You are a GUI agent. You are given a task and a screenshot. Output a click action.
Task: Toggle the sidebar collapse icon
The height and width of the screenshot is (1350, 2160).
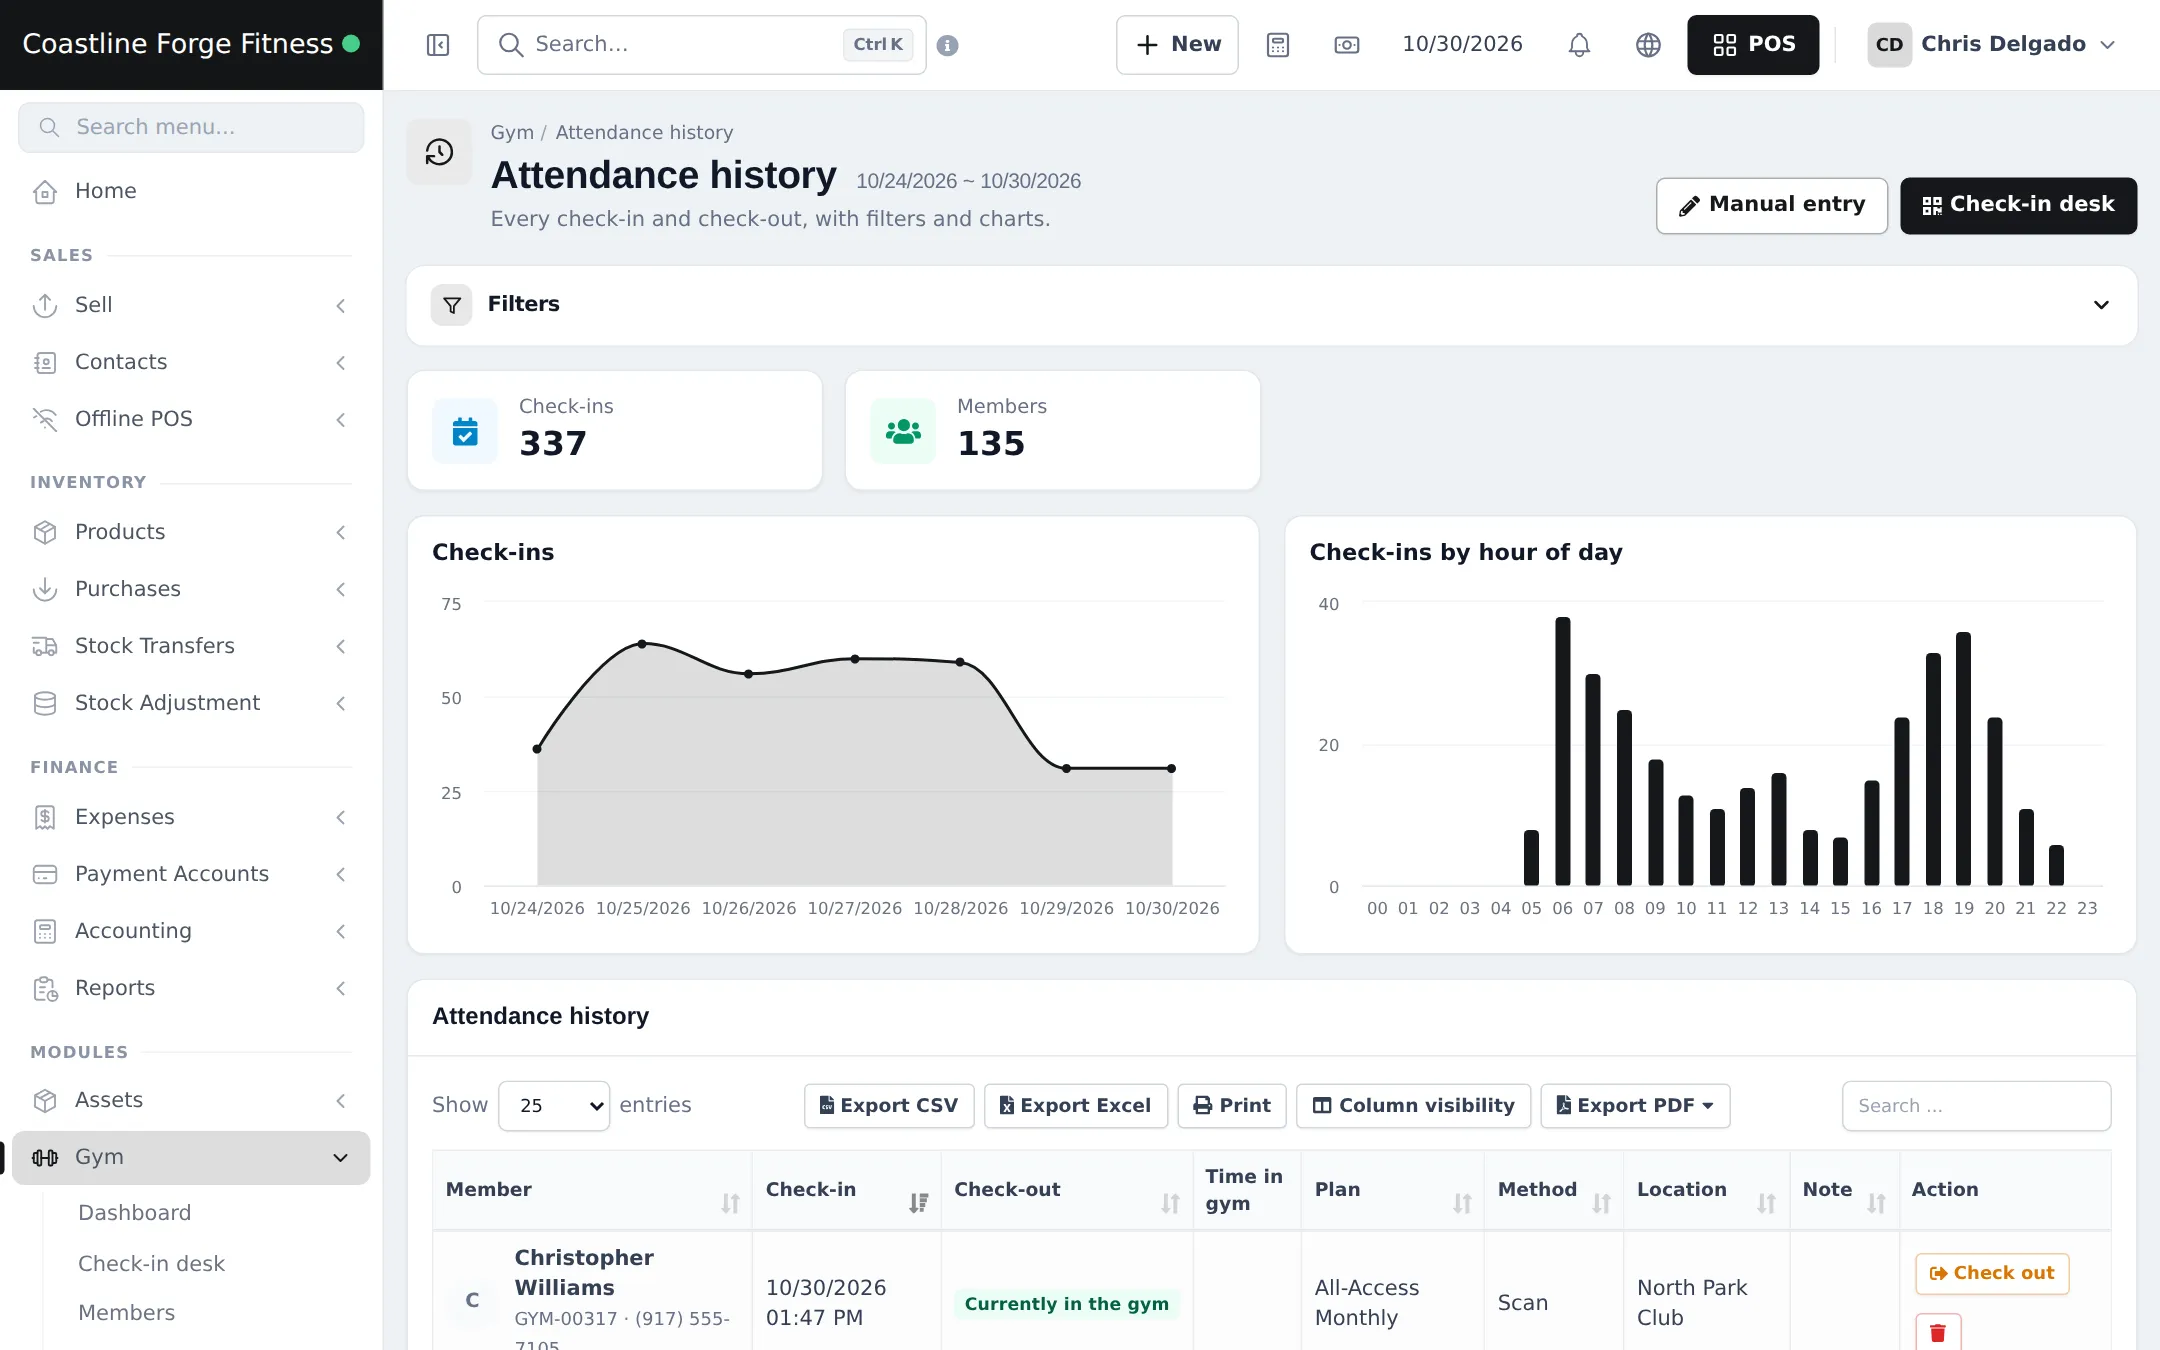[437, 45]
